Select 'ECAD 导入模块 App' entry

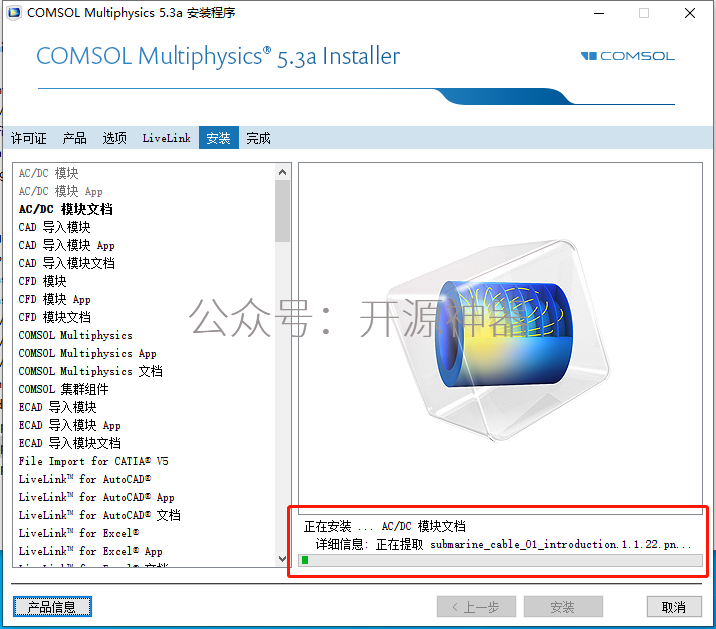(x=69, y=425)
